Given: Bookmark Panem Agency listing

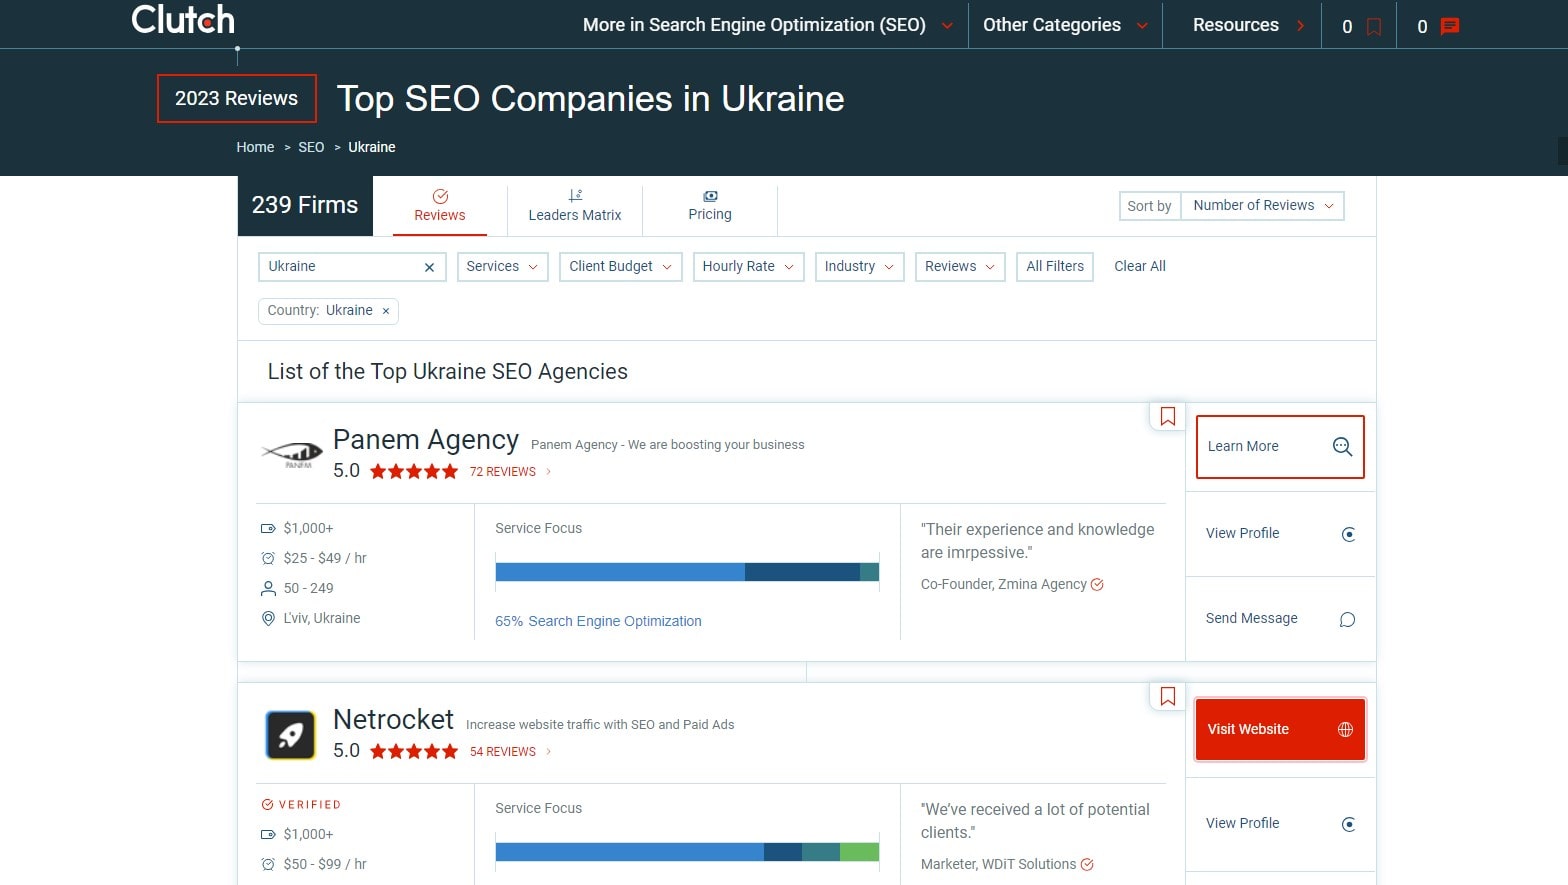Looking at the screenshot, I should click(x=1167, y=416).
